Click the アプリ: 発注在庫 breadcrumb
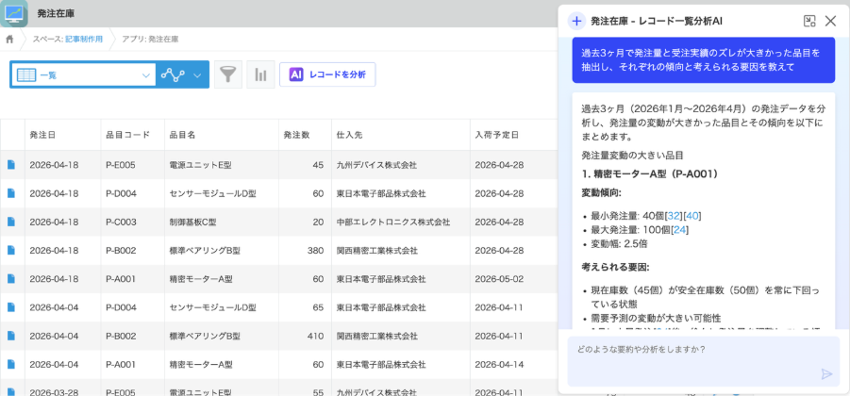The height and width of the screenshot is (396, 850). [150, 39]
